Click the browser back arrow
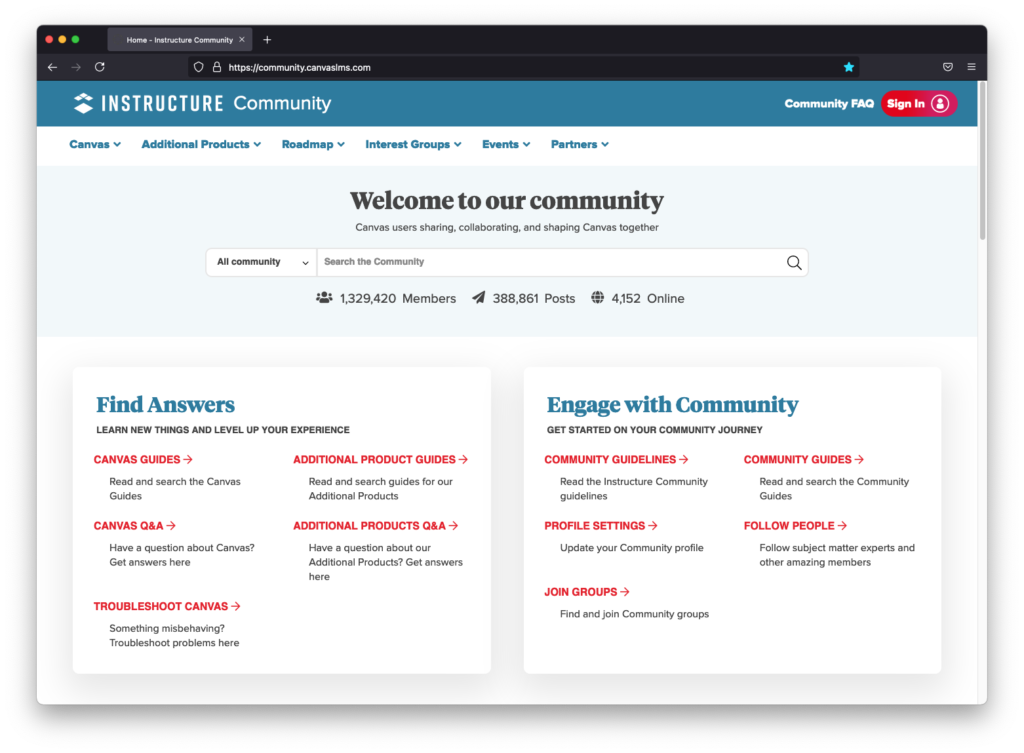Screen dimensions: 1024x753 tap(53, 67)
